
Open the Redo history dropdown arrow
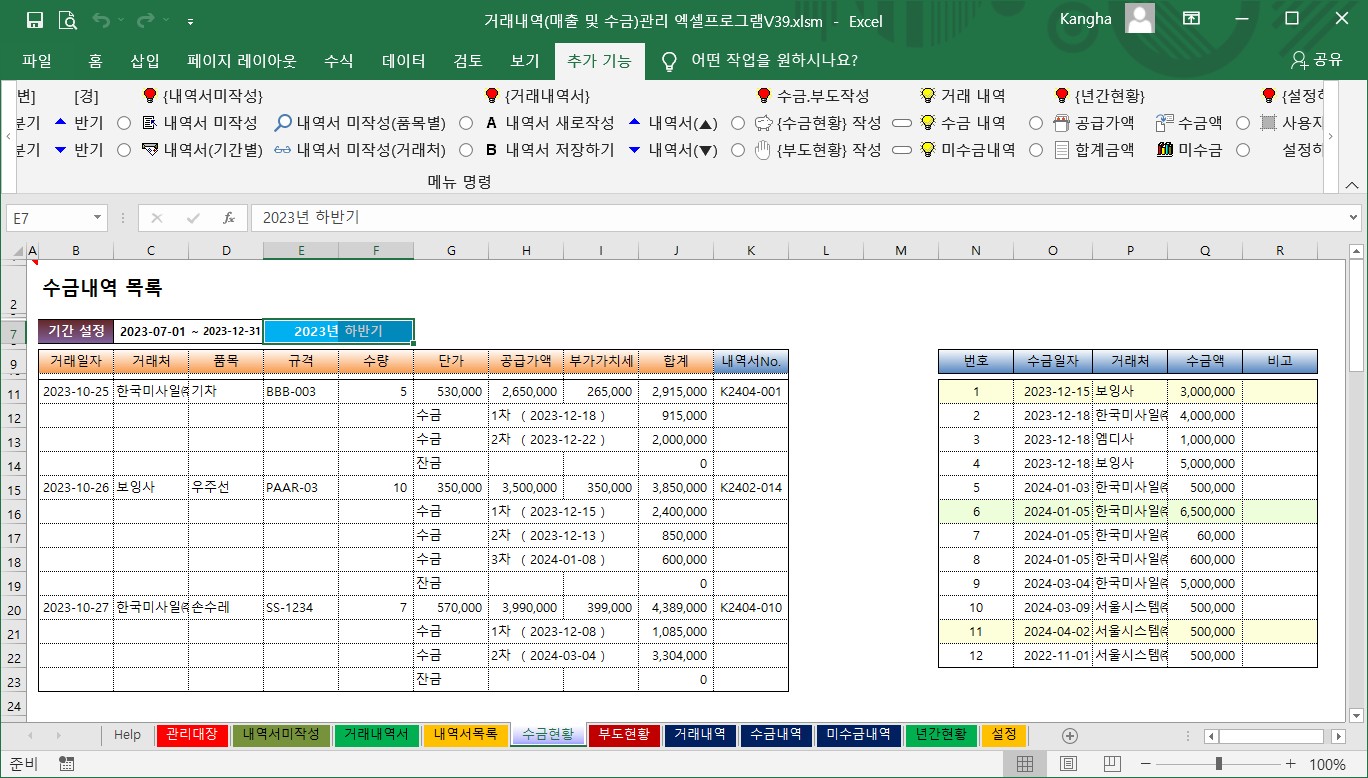[x=164, y=21]
